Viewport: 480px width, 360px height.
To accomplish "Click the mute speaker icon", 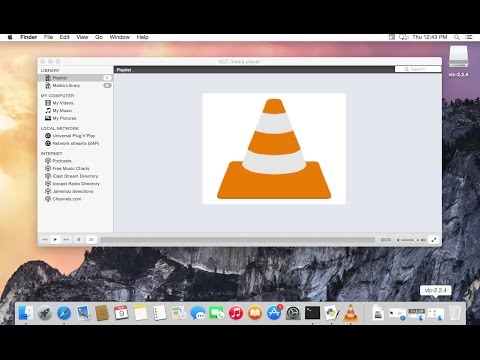I will [x=398, y=240].
